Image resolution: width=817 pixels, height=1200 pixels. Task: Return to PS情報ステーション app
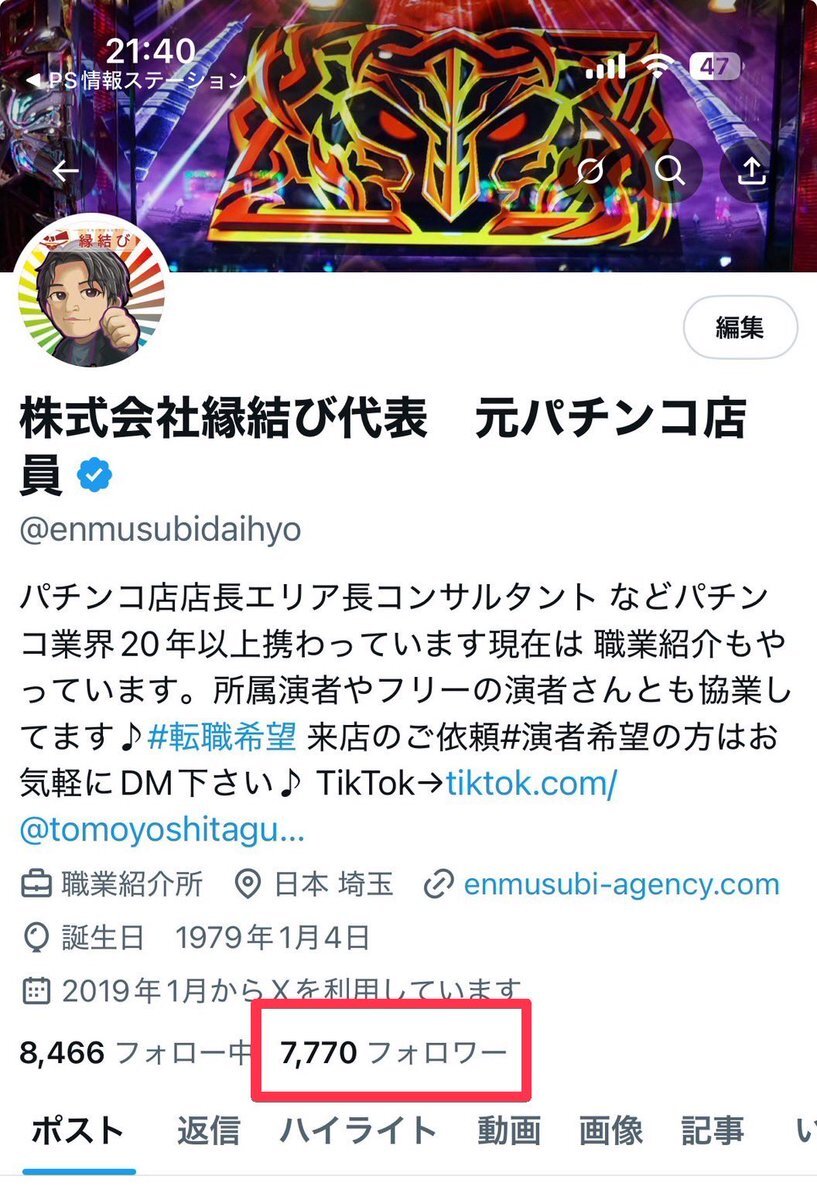(132, 80)
